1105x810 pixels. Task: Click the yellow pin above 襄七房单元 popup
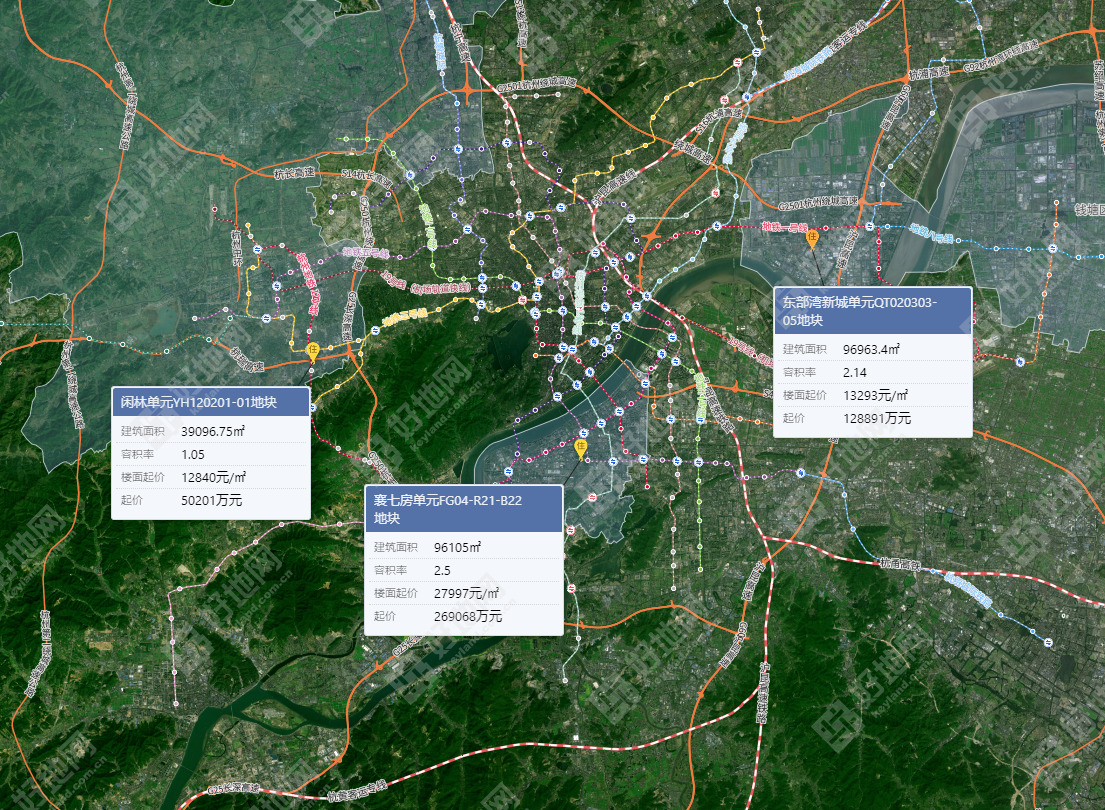tap(580, 448)
